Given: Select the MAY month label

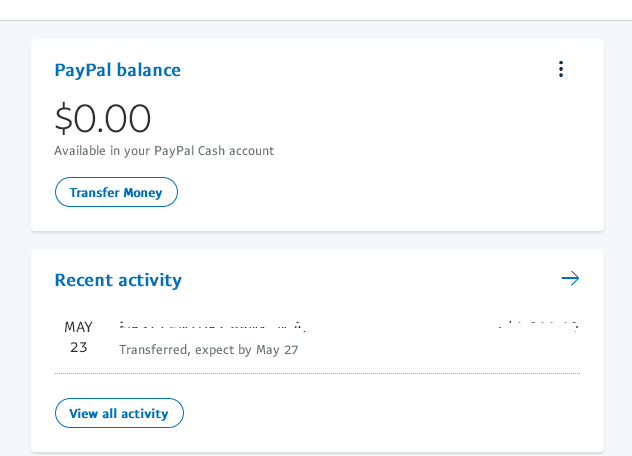Looking at the screenshot, I should [x=78, y=327].
